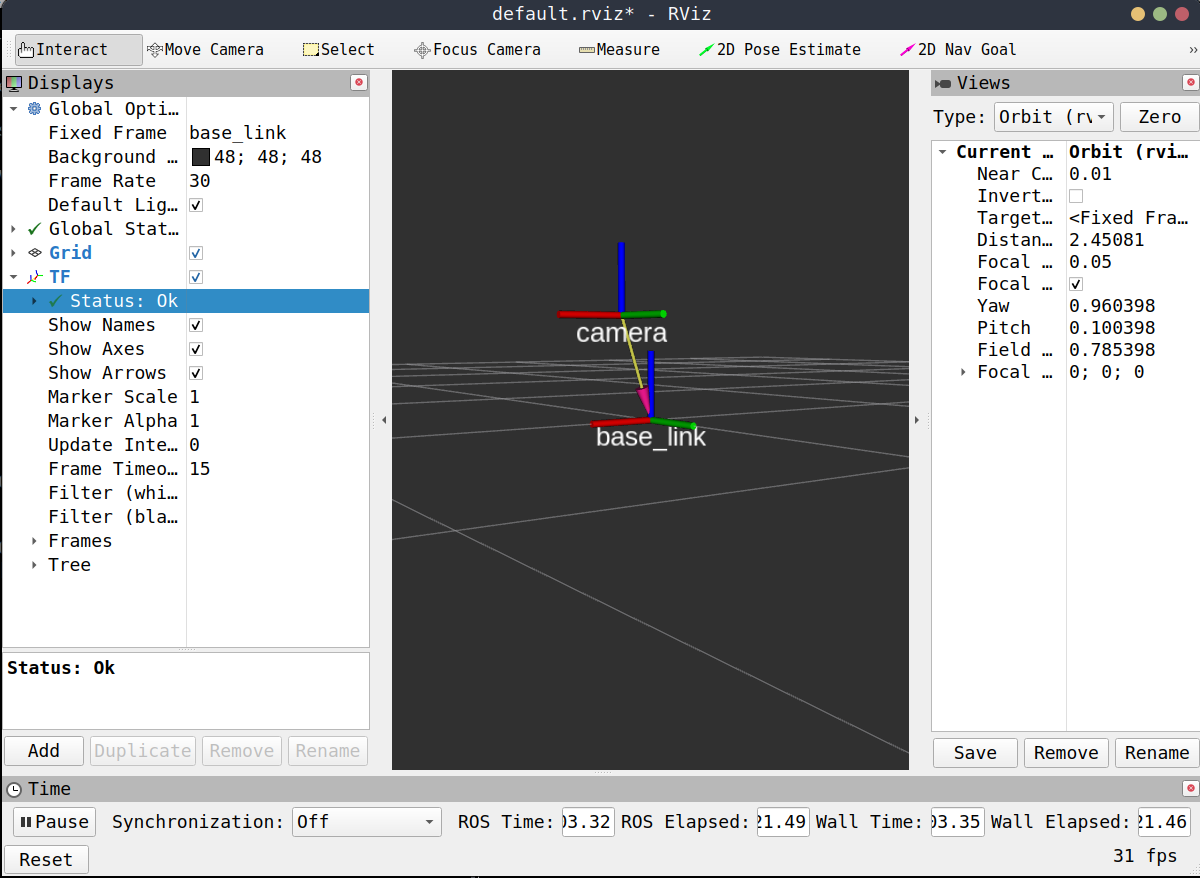Image resolution: width=1200 pixels, height=878 pixels.
Task: Click the Add display button
Action: click(44, 751)
